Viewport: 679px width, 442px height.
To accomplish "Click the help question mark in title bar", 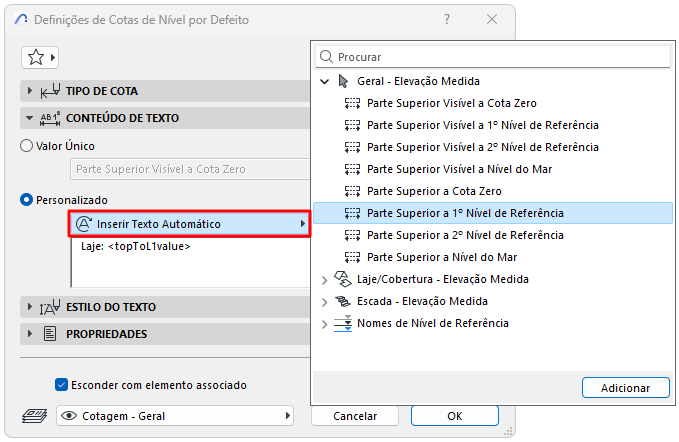I will click(x=447, y=19).
